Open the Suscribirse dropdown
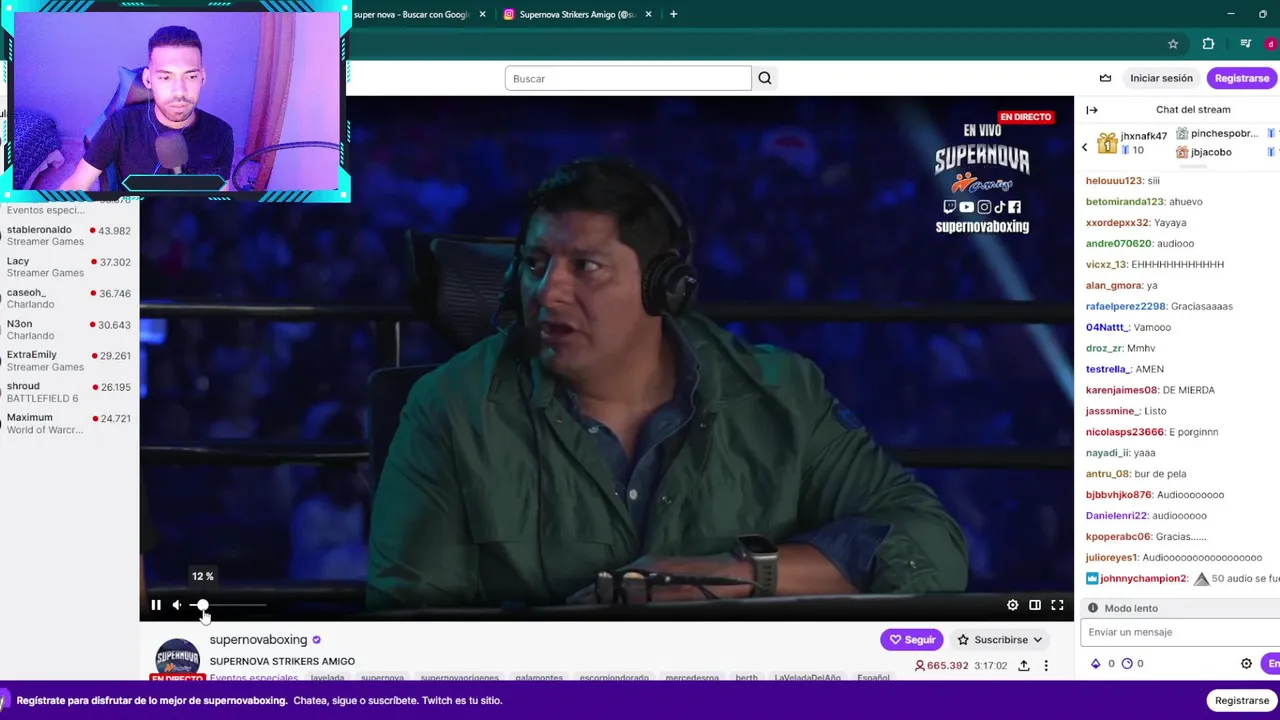 tap(1000, 639)
